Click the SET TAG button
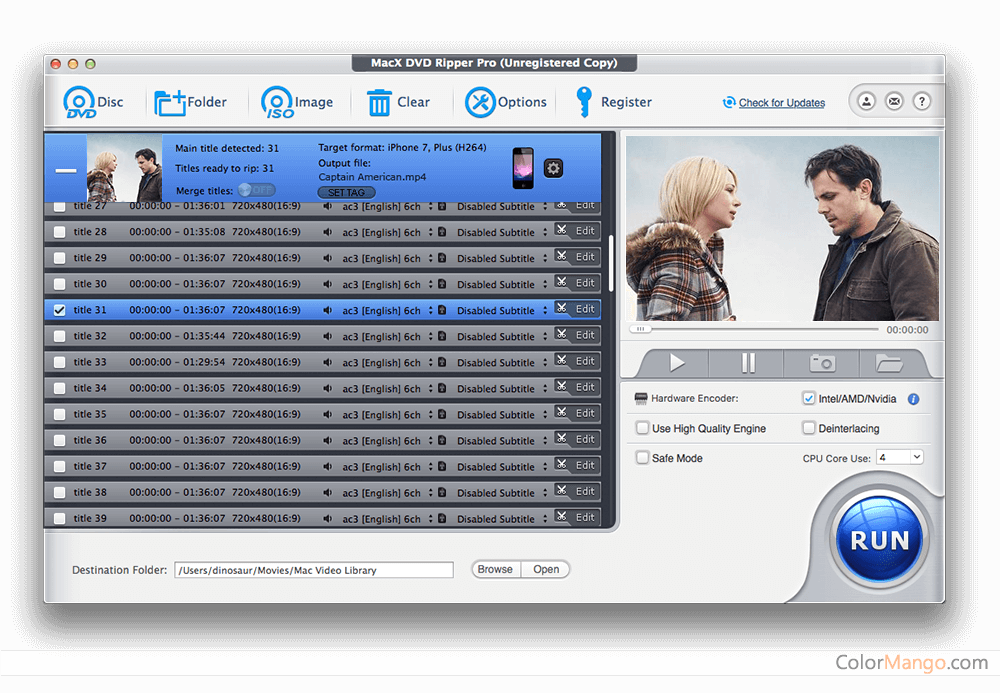Viewport: 1000px width, 693px height. [346, 193]
